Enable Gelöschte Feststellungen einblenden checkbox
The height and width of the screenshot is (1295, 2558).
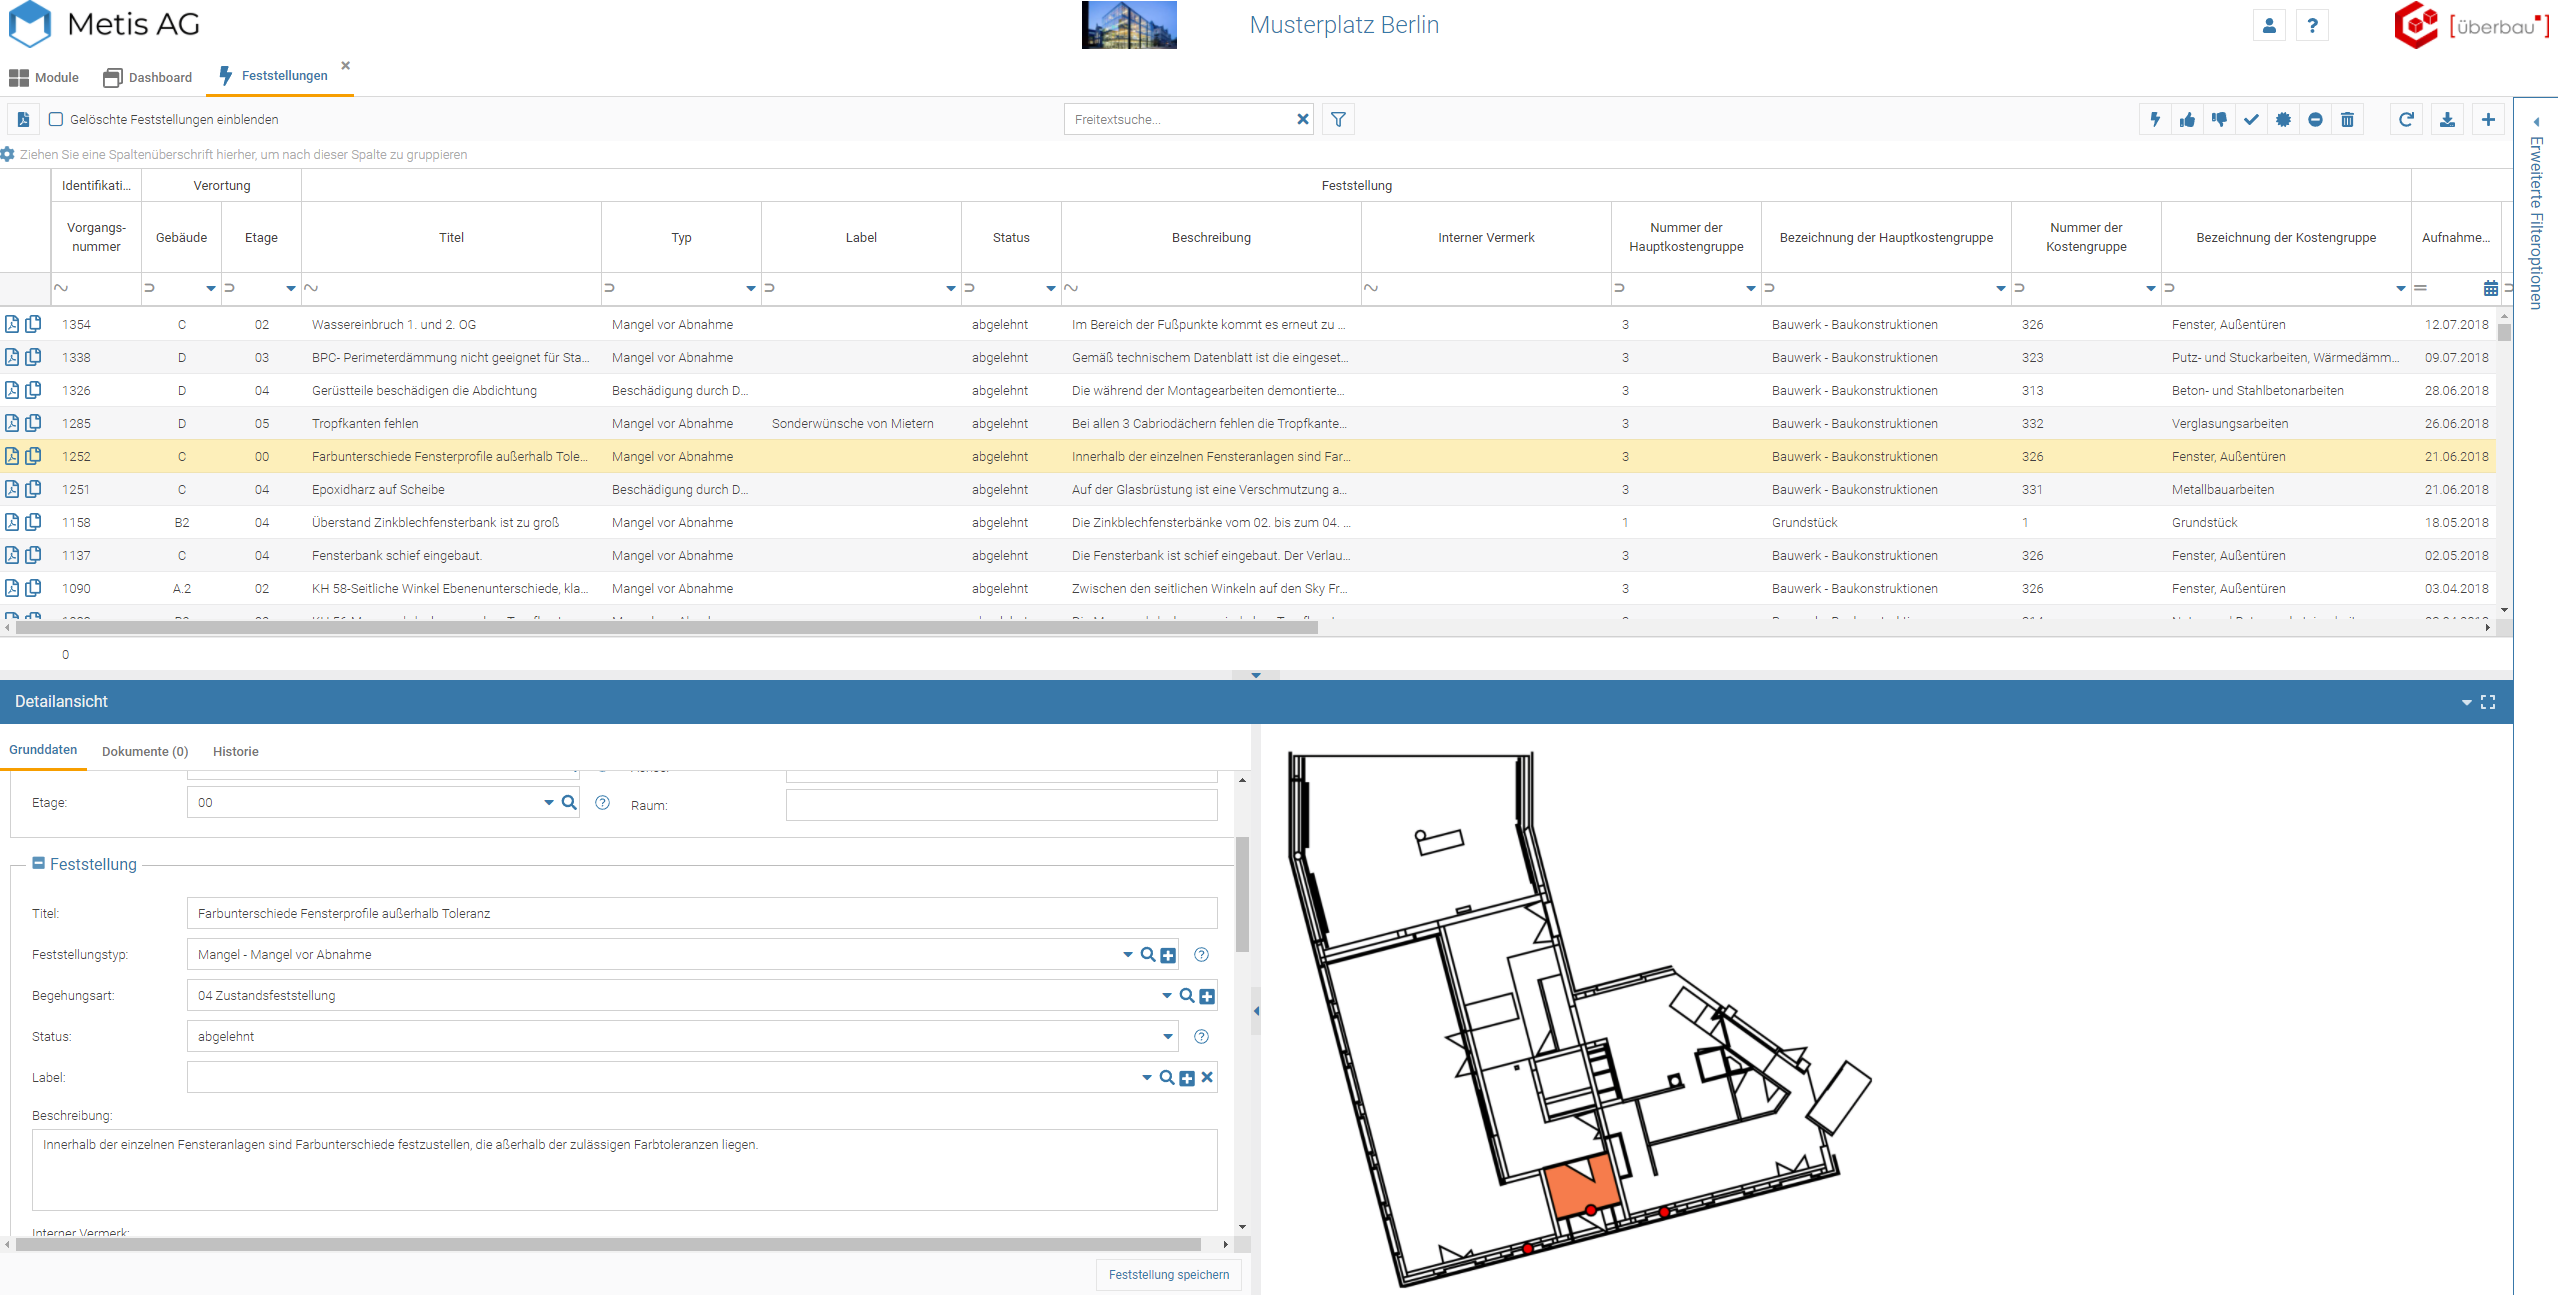pyautogui.click(x=57, y=119)
